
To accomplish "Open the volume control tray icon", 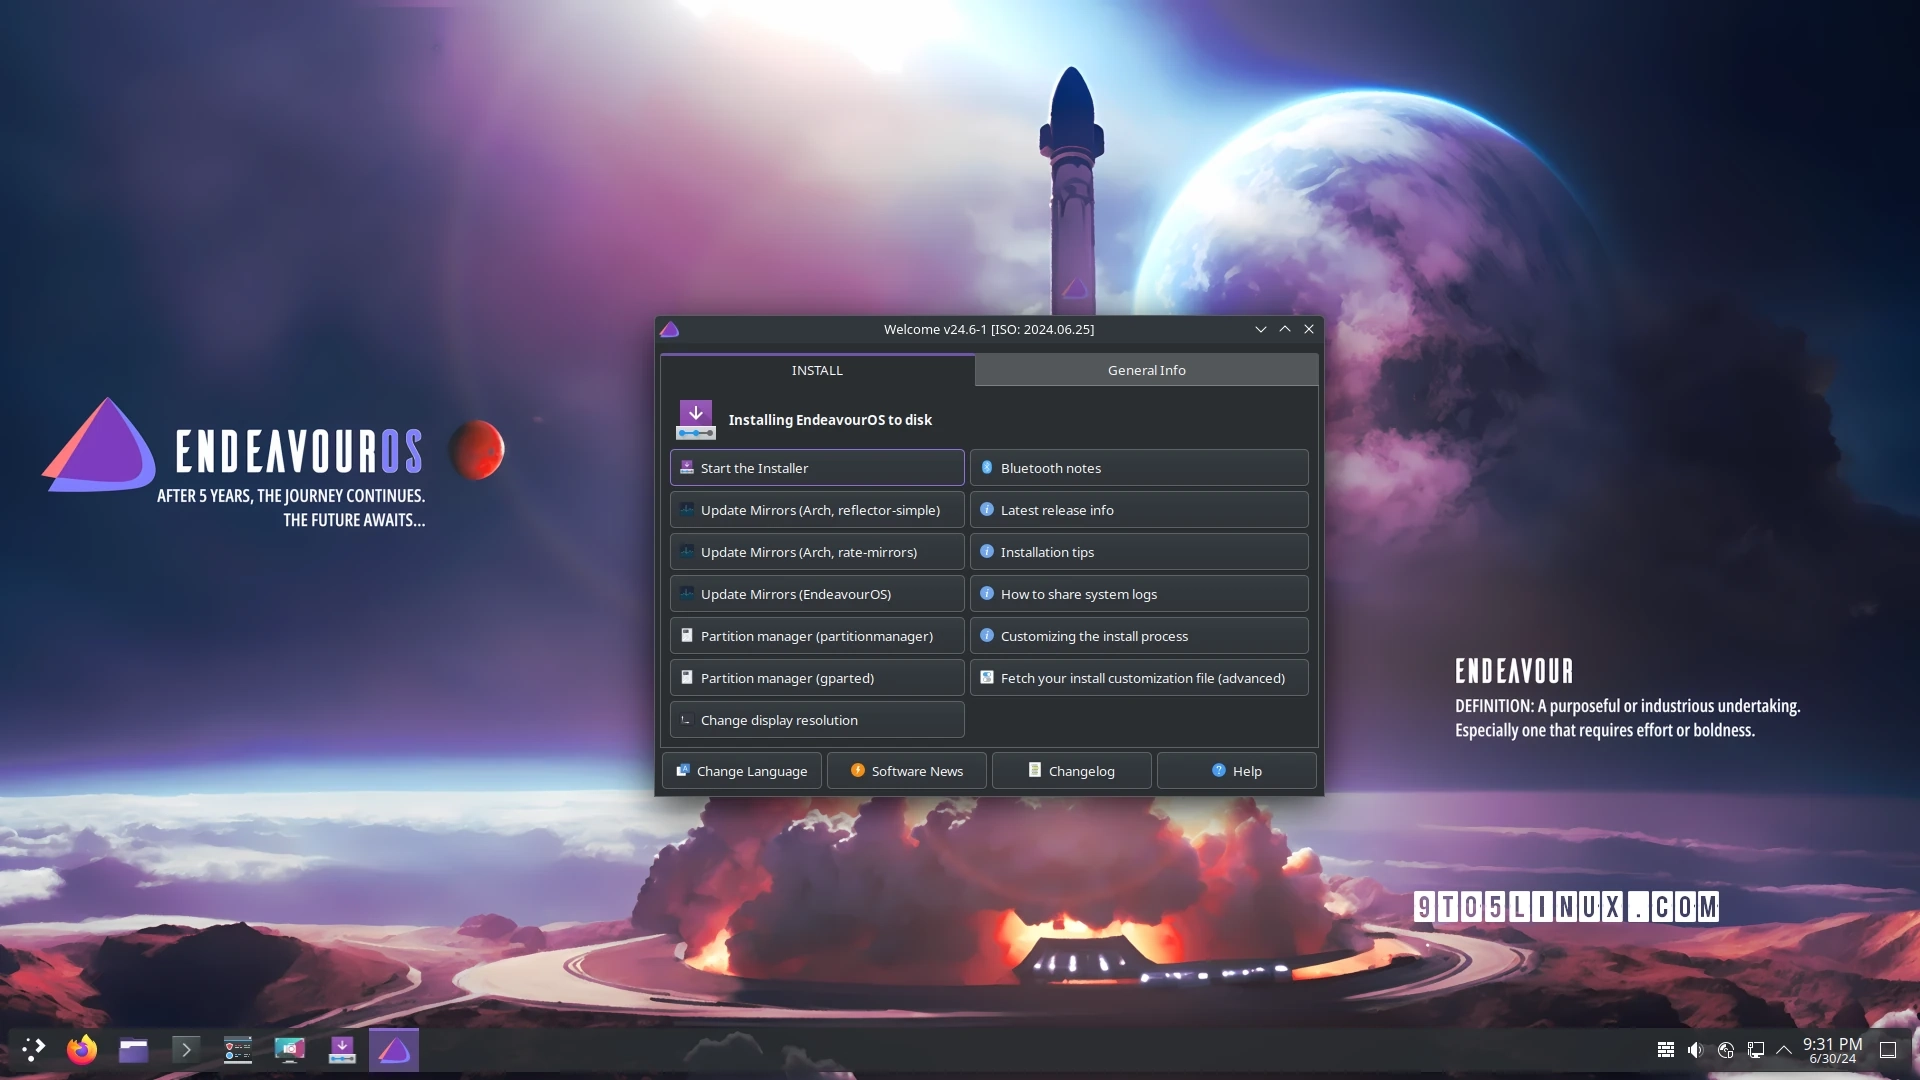I will 1695,1050.
